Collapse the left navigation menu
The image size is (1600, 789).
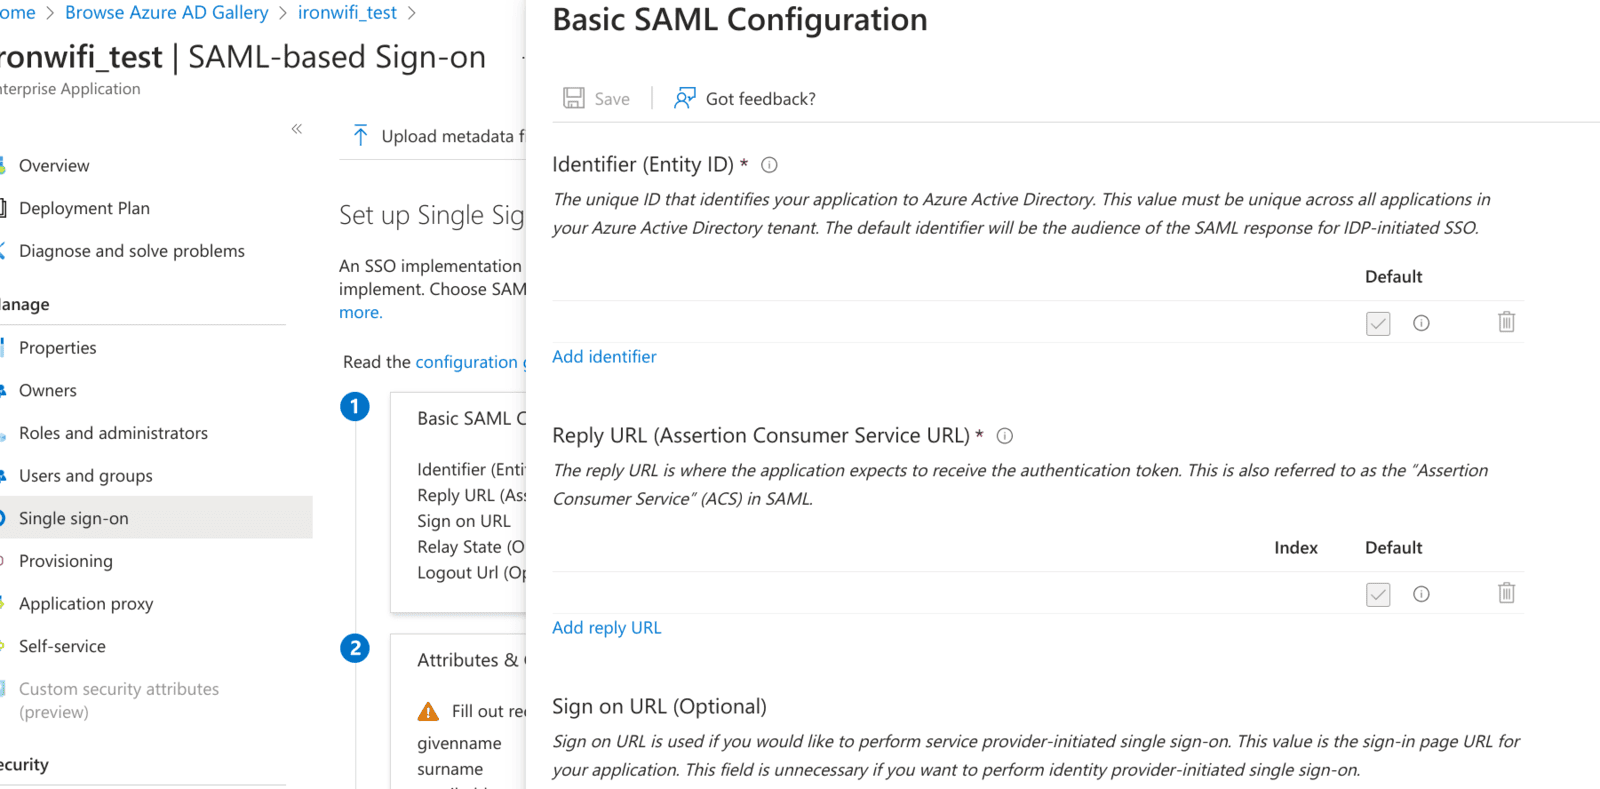click(297, 129)
